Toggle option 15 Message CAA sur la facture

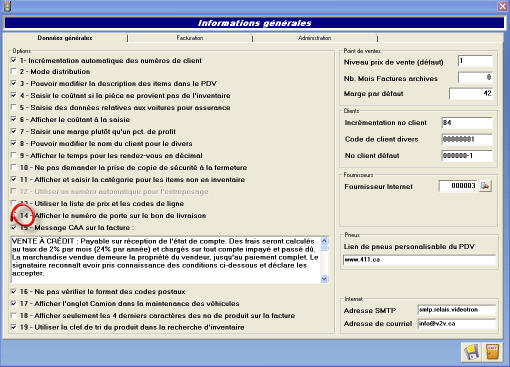[14, 227]
